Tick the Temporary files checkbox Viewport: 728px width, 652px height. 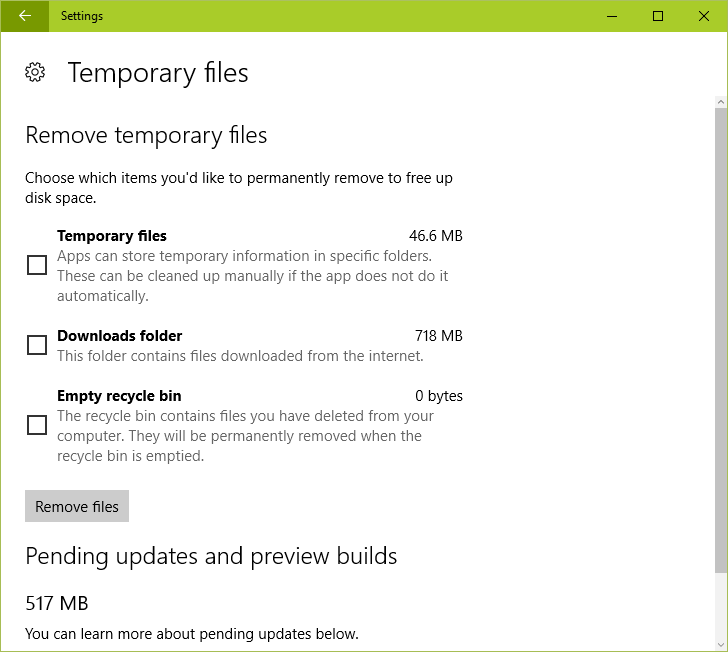37,265
